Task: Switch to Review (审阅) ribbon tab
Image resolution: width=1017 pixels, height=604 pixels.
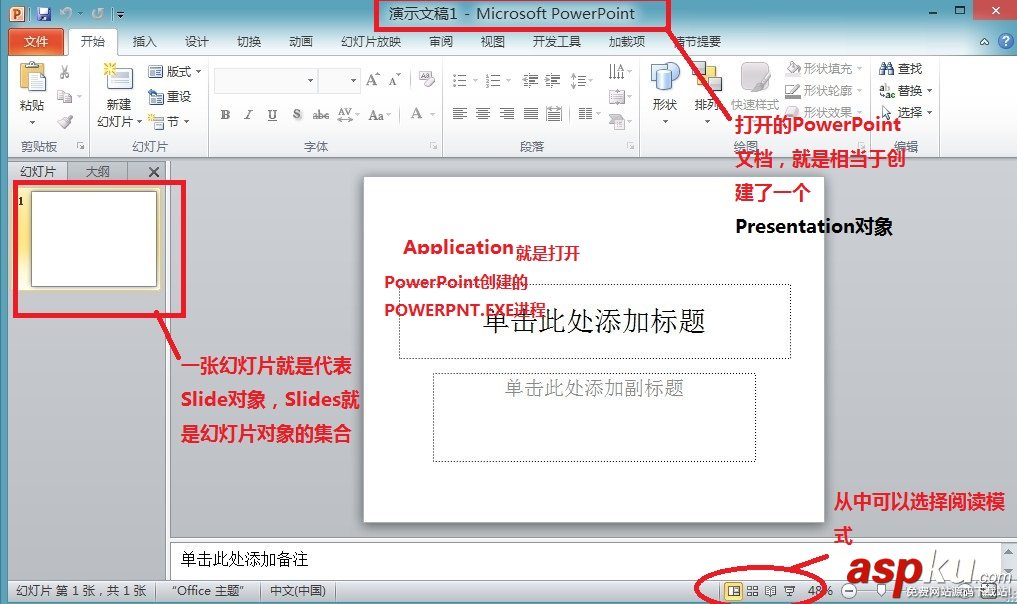Action: click(440, 42)
